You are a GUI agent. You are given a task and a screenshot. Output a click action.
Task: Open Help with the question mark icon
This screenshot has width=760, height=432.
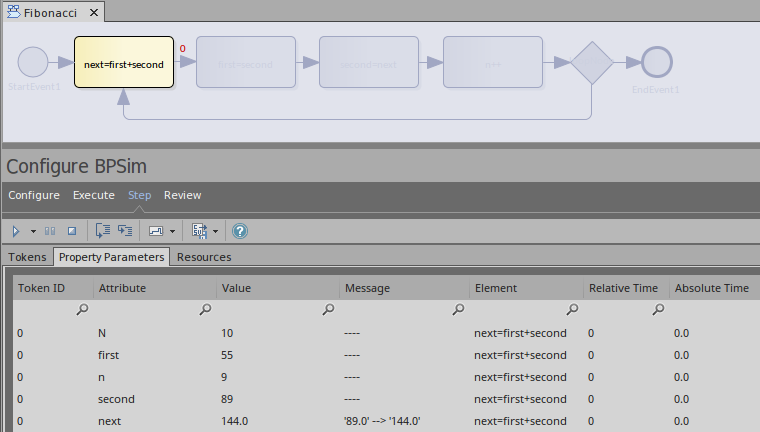pos(240,231)
